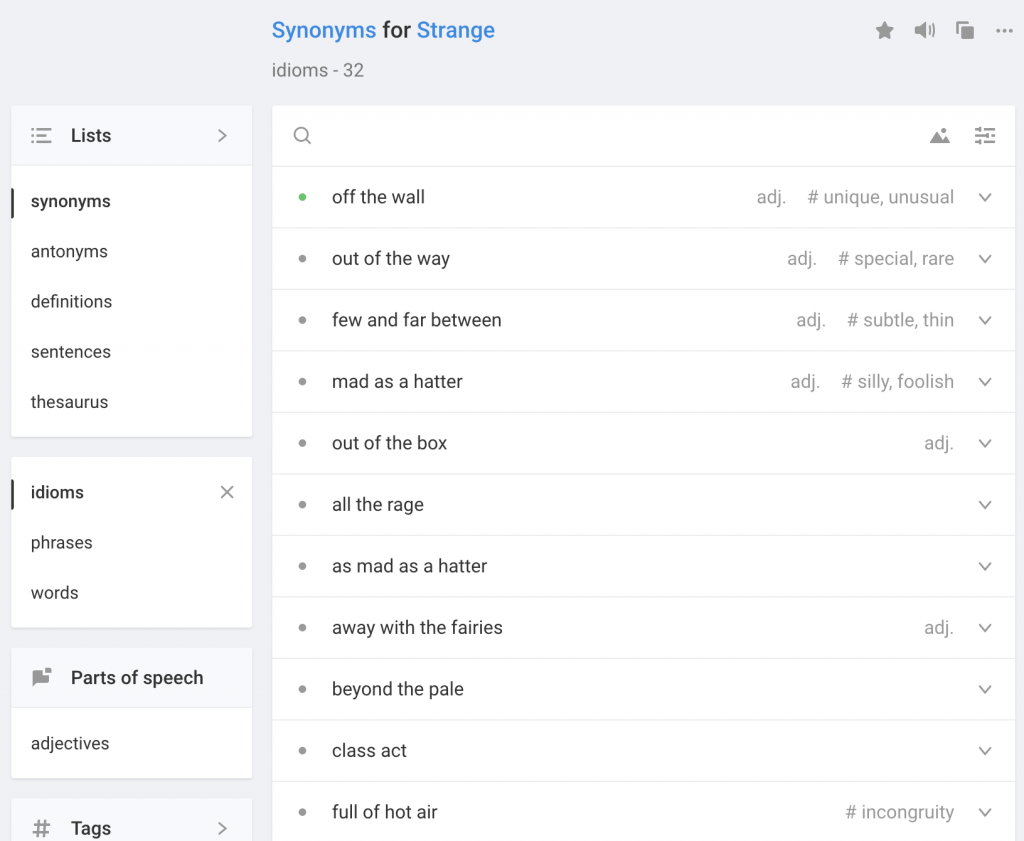Expand the 'all the rage' chevron
Screen dimensions: 1024x841
(985, 505)
